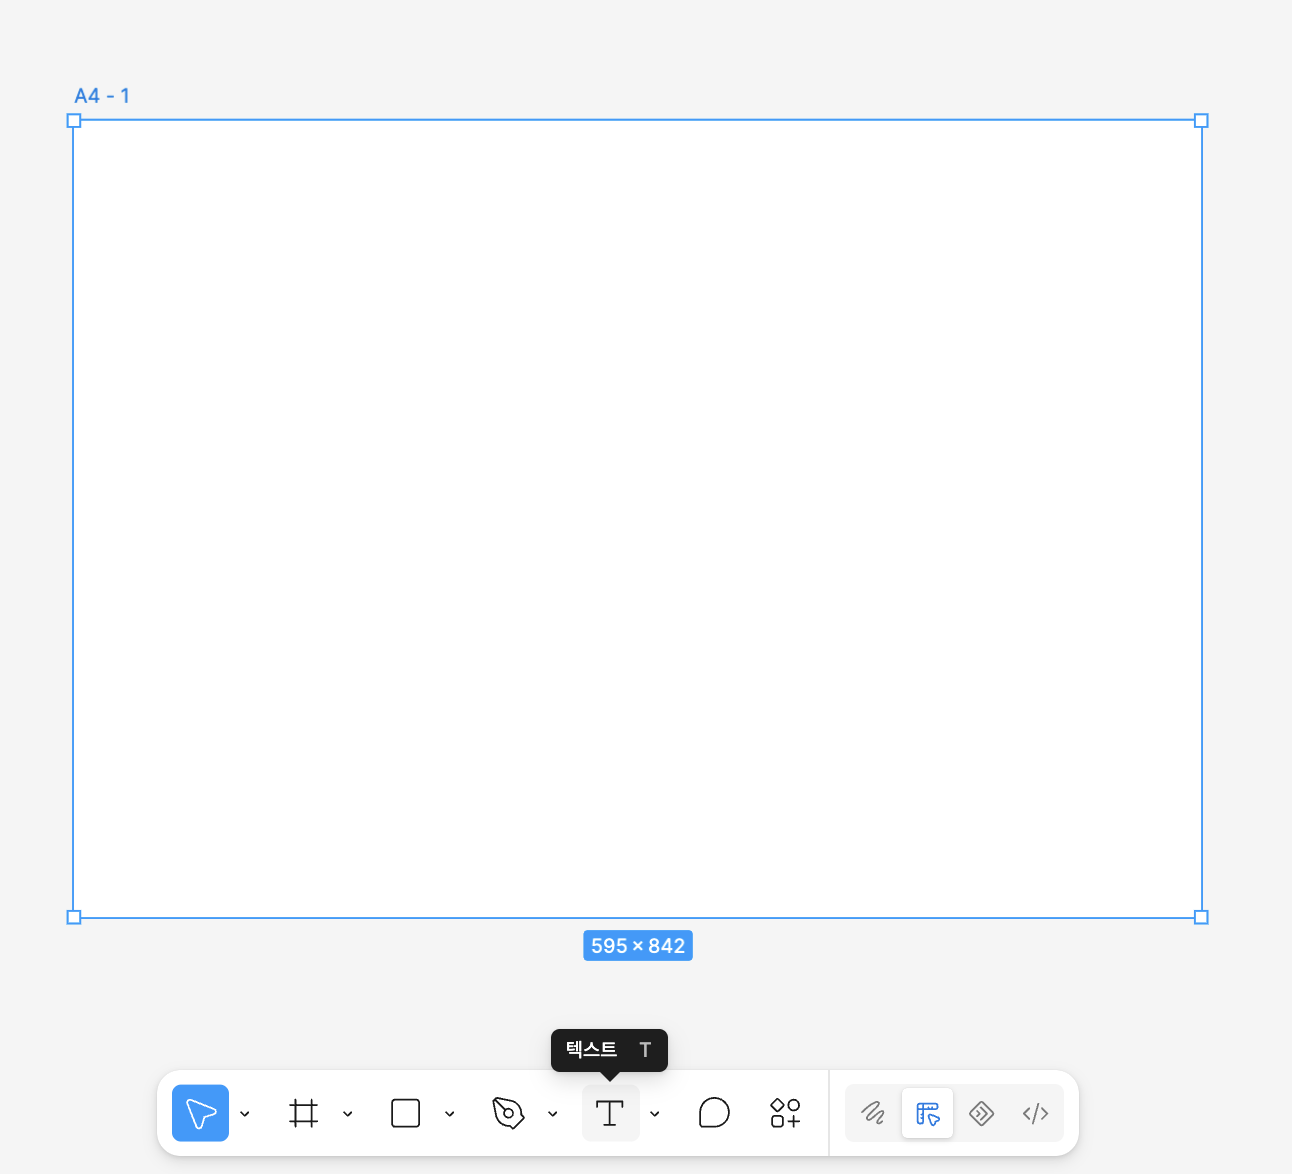Open the Actions shapes-plus tool

(785, 1113)
